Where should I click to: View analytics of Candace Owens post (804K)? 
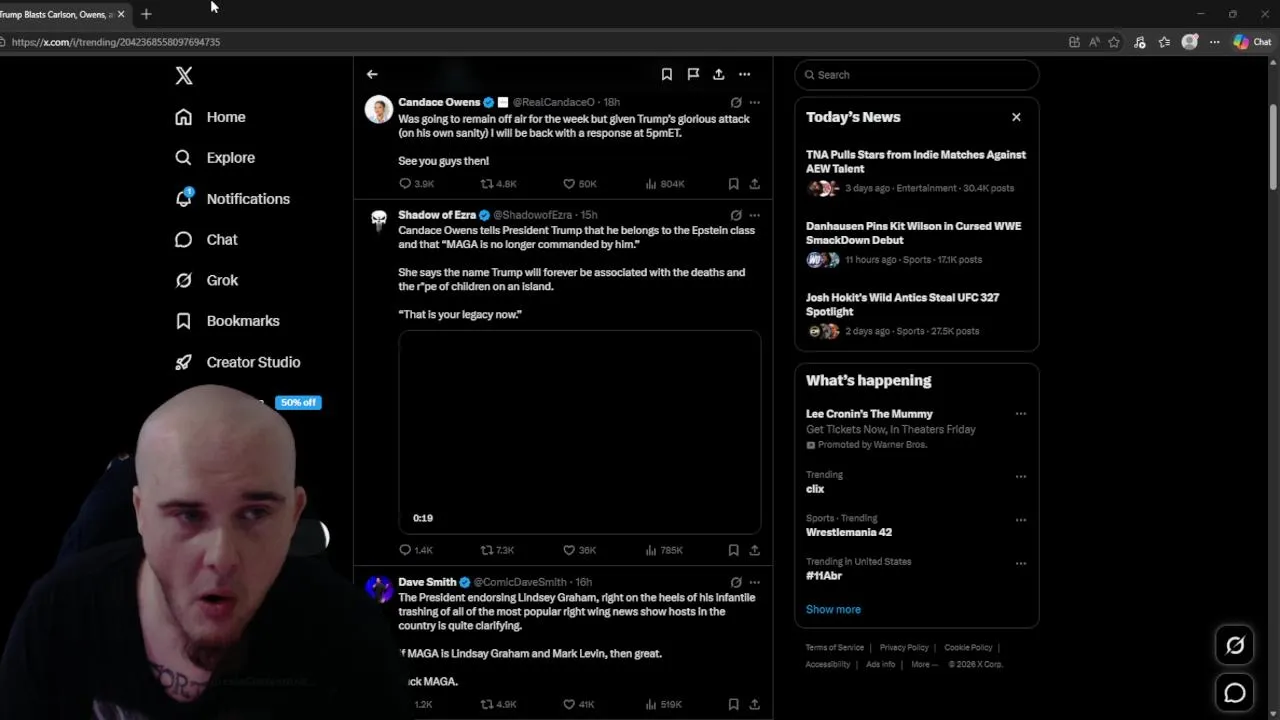pyautogui.click(x=665, y=184)
